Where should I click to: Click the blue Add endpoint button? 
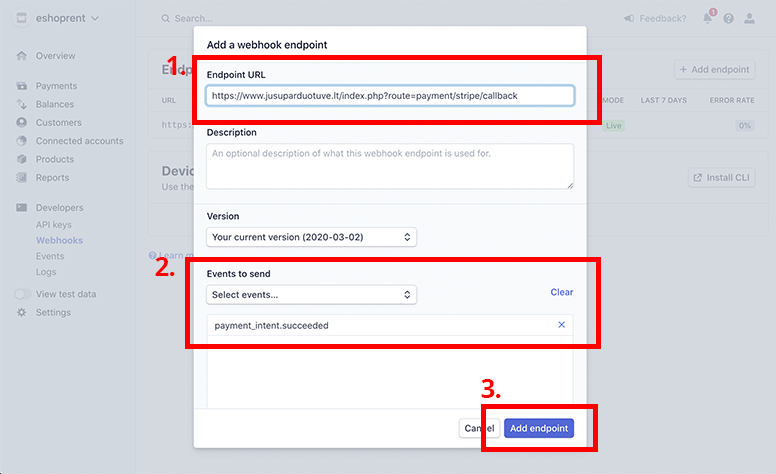(539, 428)
